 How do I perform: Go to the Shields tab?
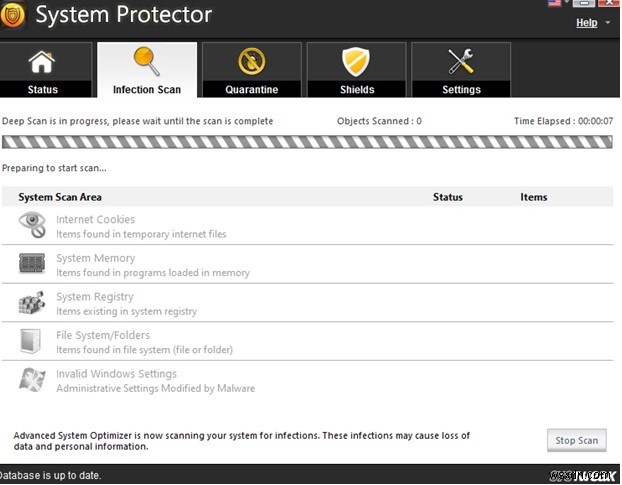click(357, 70)
